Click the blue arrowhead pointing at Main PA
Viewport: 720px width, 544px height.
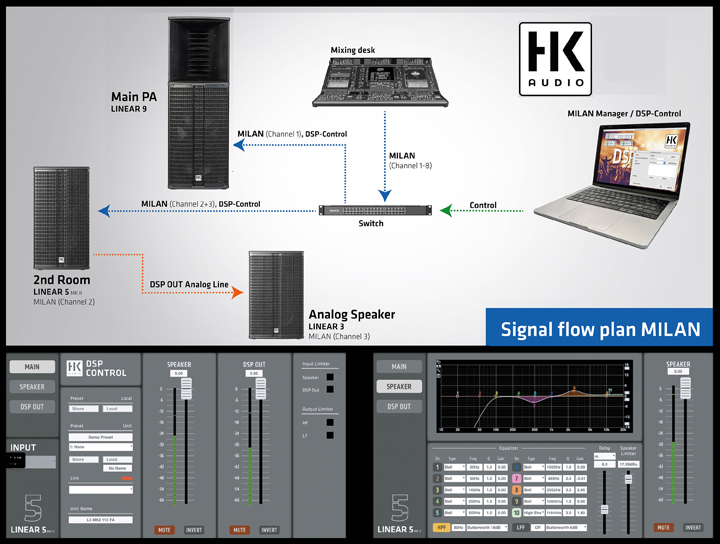pos(239,145)
